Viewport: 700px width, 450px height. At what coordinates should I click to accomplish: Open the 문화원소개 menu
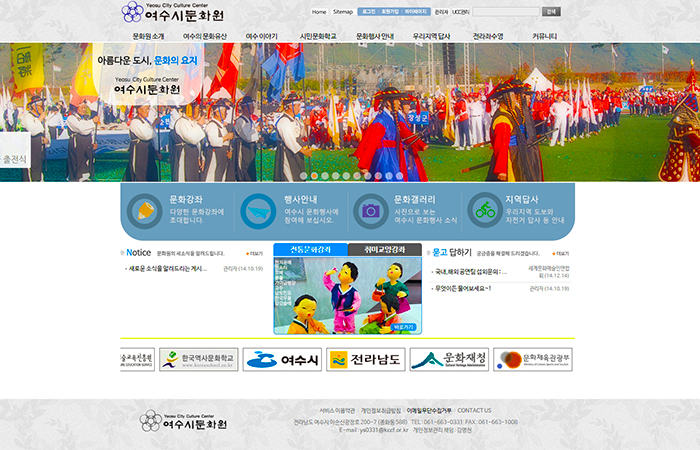[148, 36]
